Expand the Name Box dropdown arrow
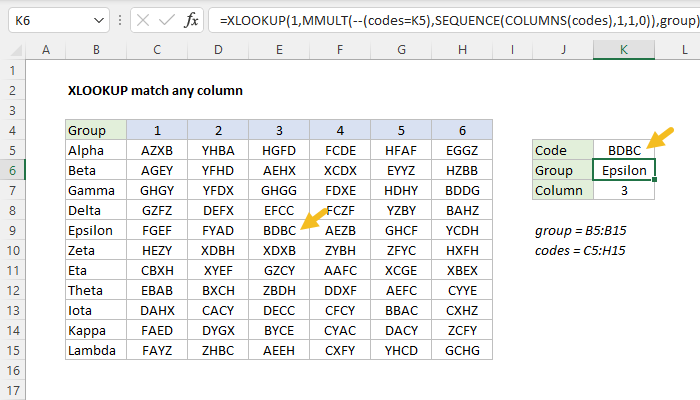This screenshot has height=400, width=700. point(99,21)
